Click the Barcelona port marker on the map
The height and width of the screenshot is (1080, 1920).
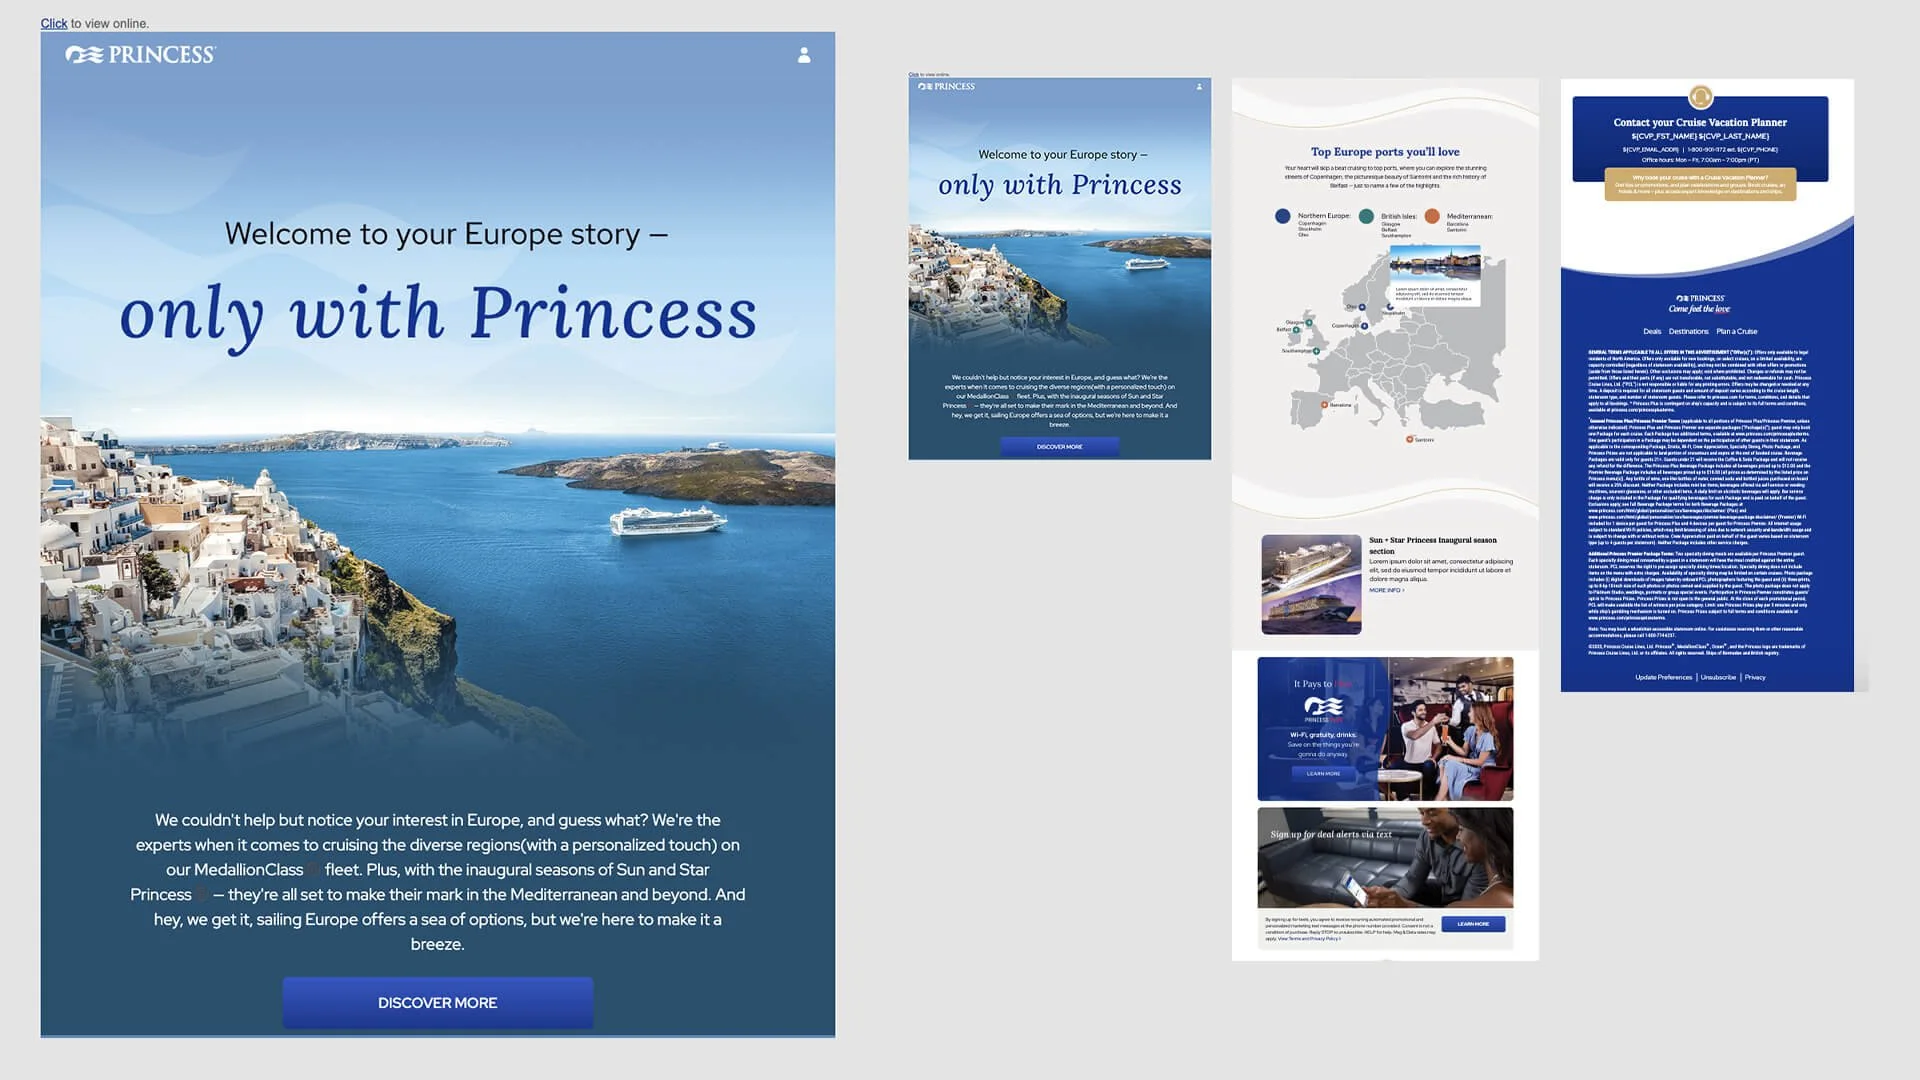(x=1325, y=405)
